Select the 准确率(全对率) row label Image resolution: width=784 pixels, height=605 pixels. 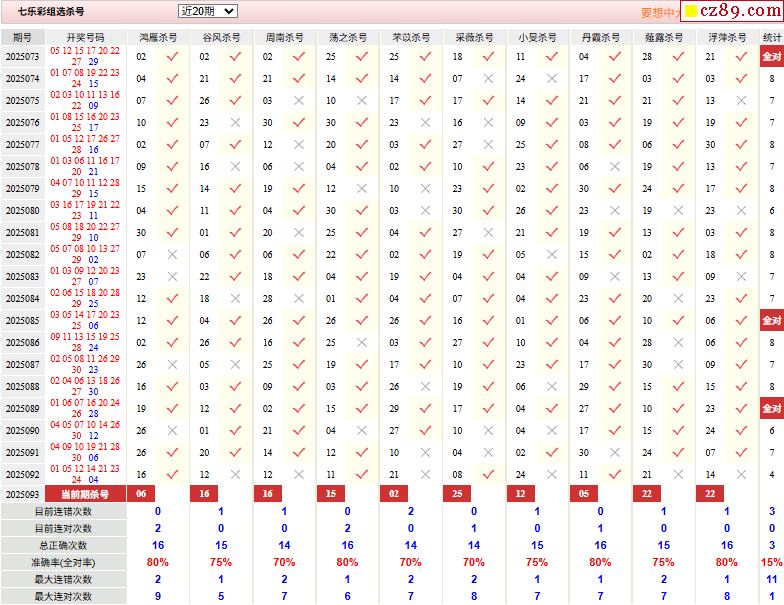pos(64,562)
